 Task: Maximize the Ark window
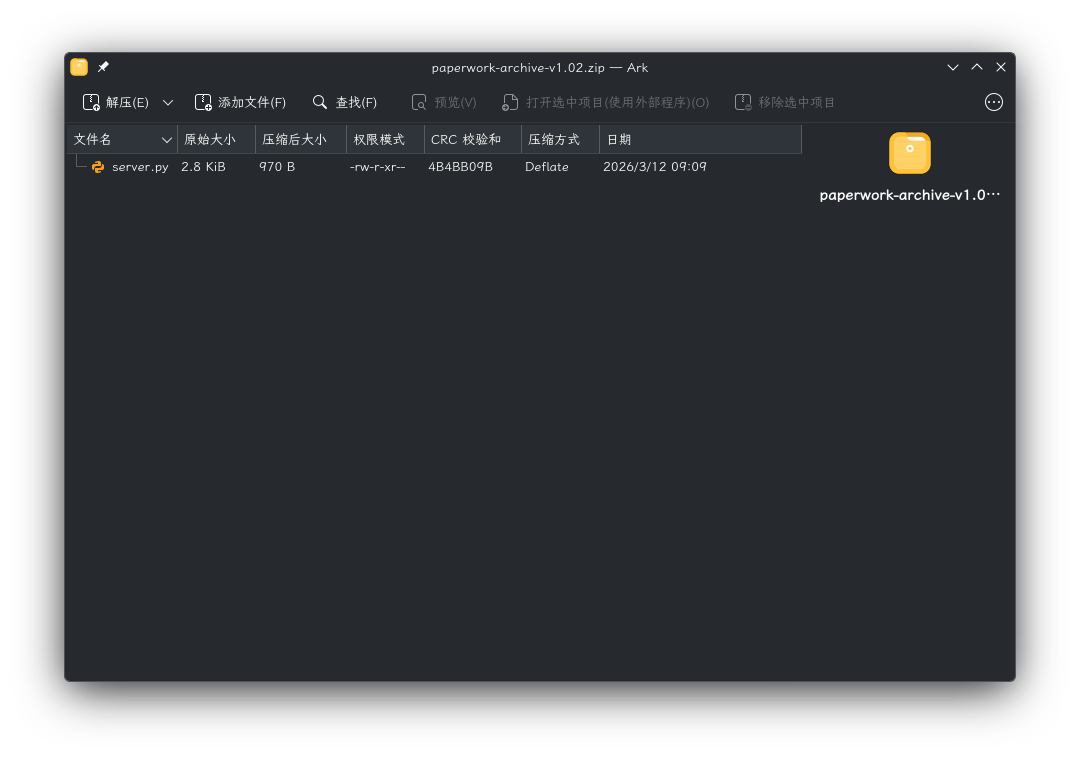pyautogui.click(x=977, y=67)
